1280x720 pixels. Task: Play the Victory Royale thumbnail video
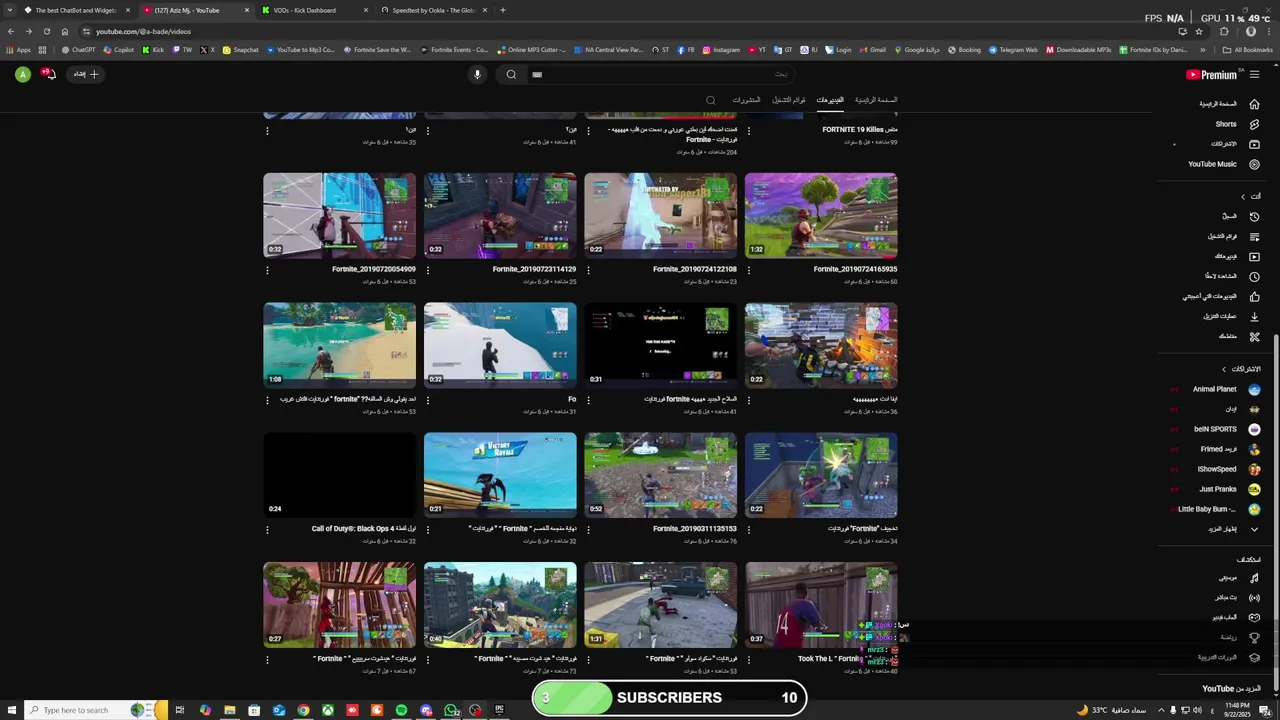tap(500, 475)
